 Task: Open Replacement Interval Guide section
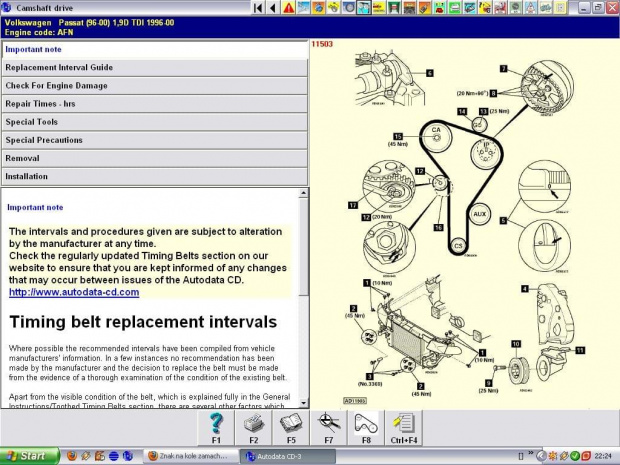(155, 68)
